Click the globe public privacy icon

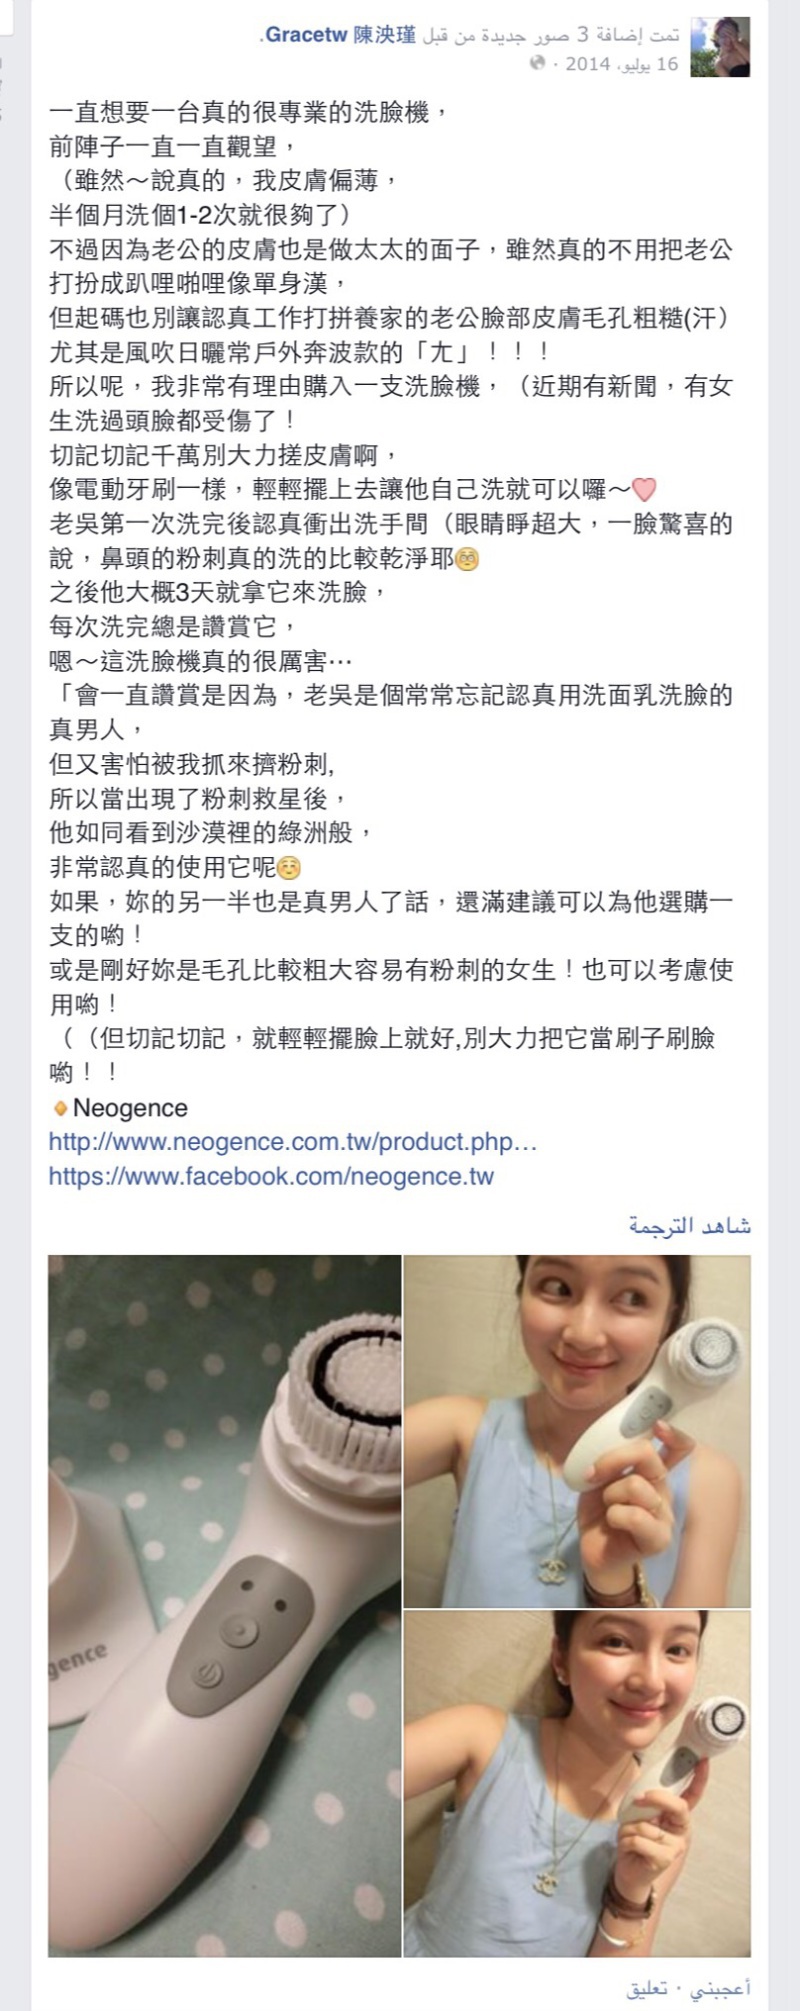537,64
